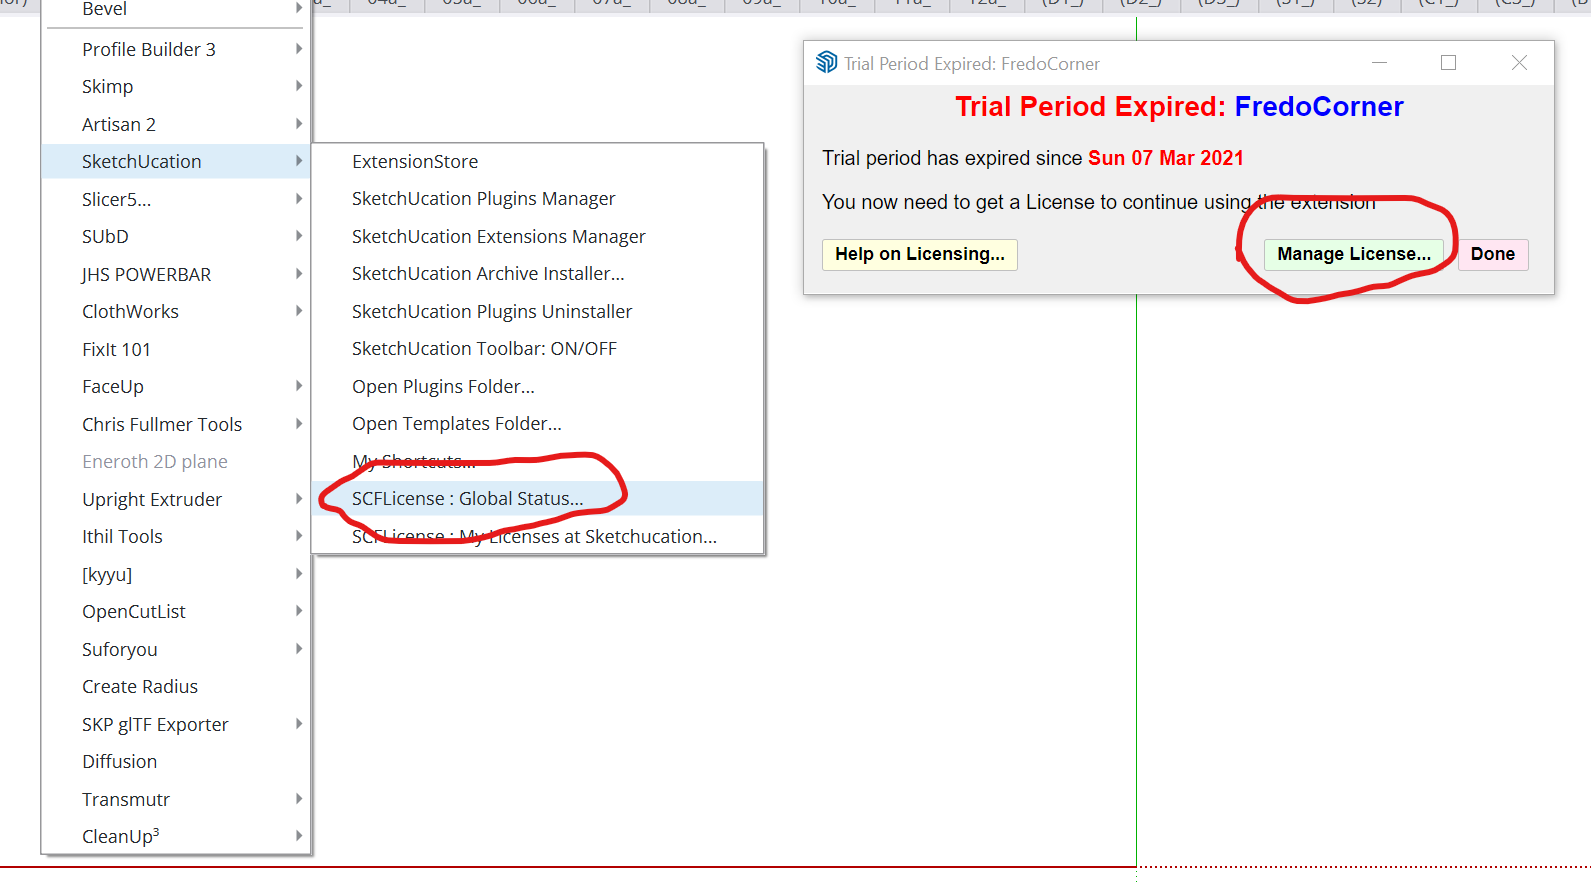The width and height of the screenshot is (1591, 886).
Task: Open the [kyyu] menu entry
Action: pyautogui.click(x=176, y=574)
